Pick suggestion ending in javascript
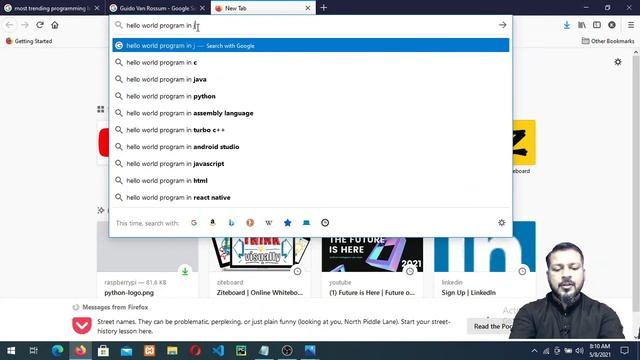640x360 pixels. 311,164
